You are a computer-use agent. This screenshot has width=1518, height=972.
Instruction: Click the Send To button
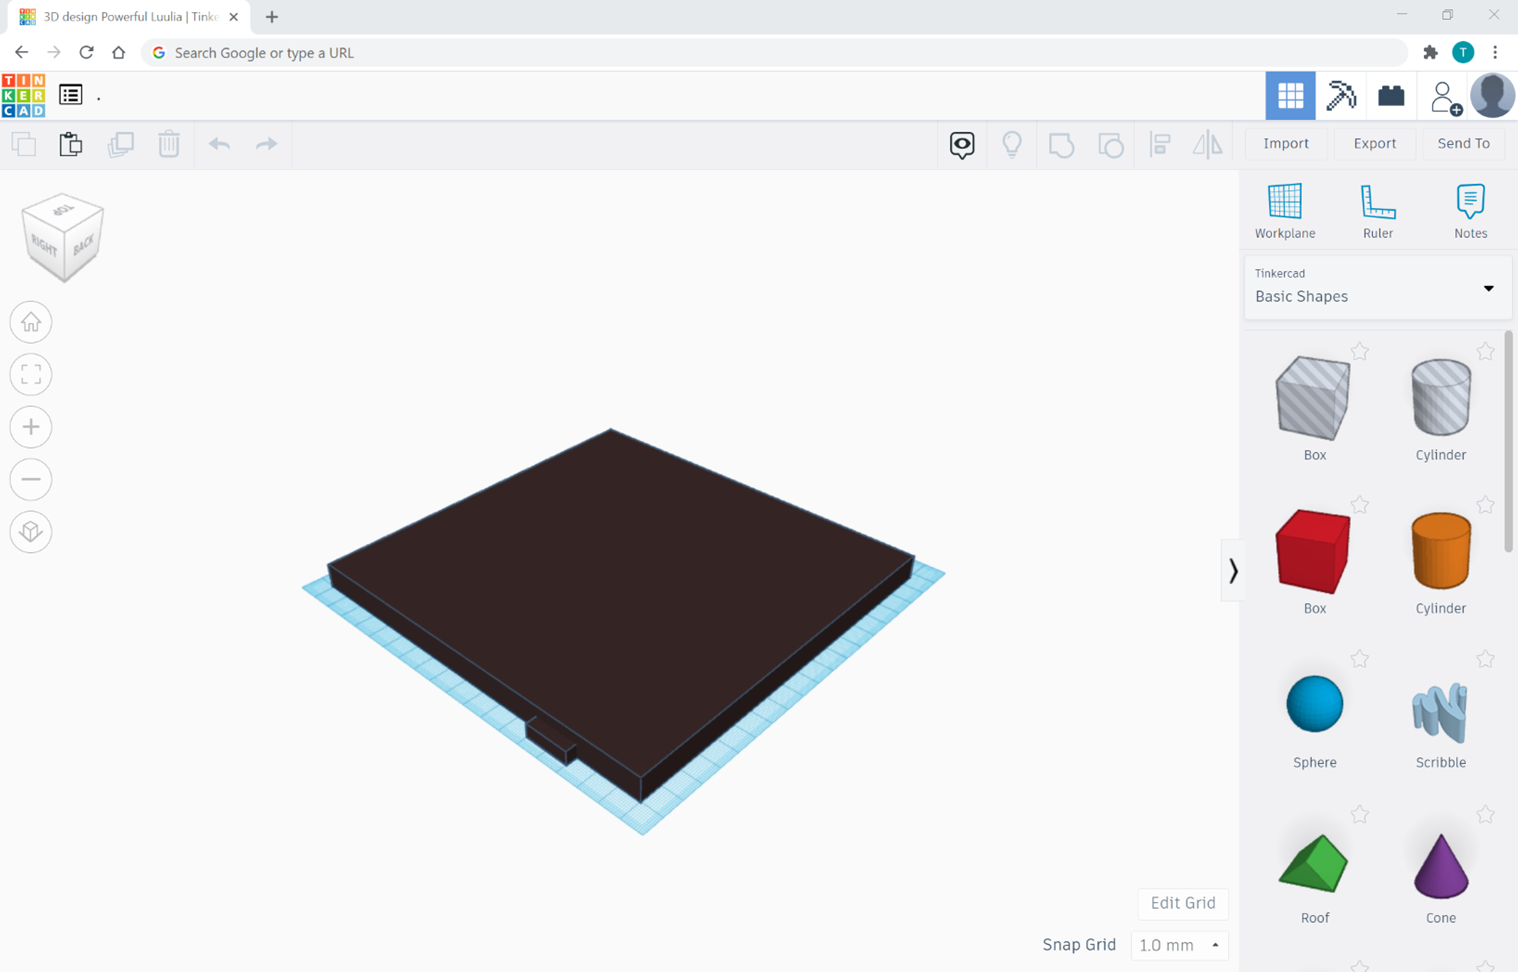coord(1464,143)
